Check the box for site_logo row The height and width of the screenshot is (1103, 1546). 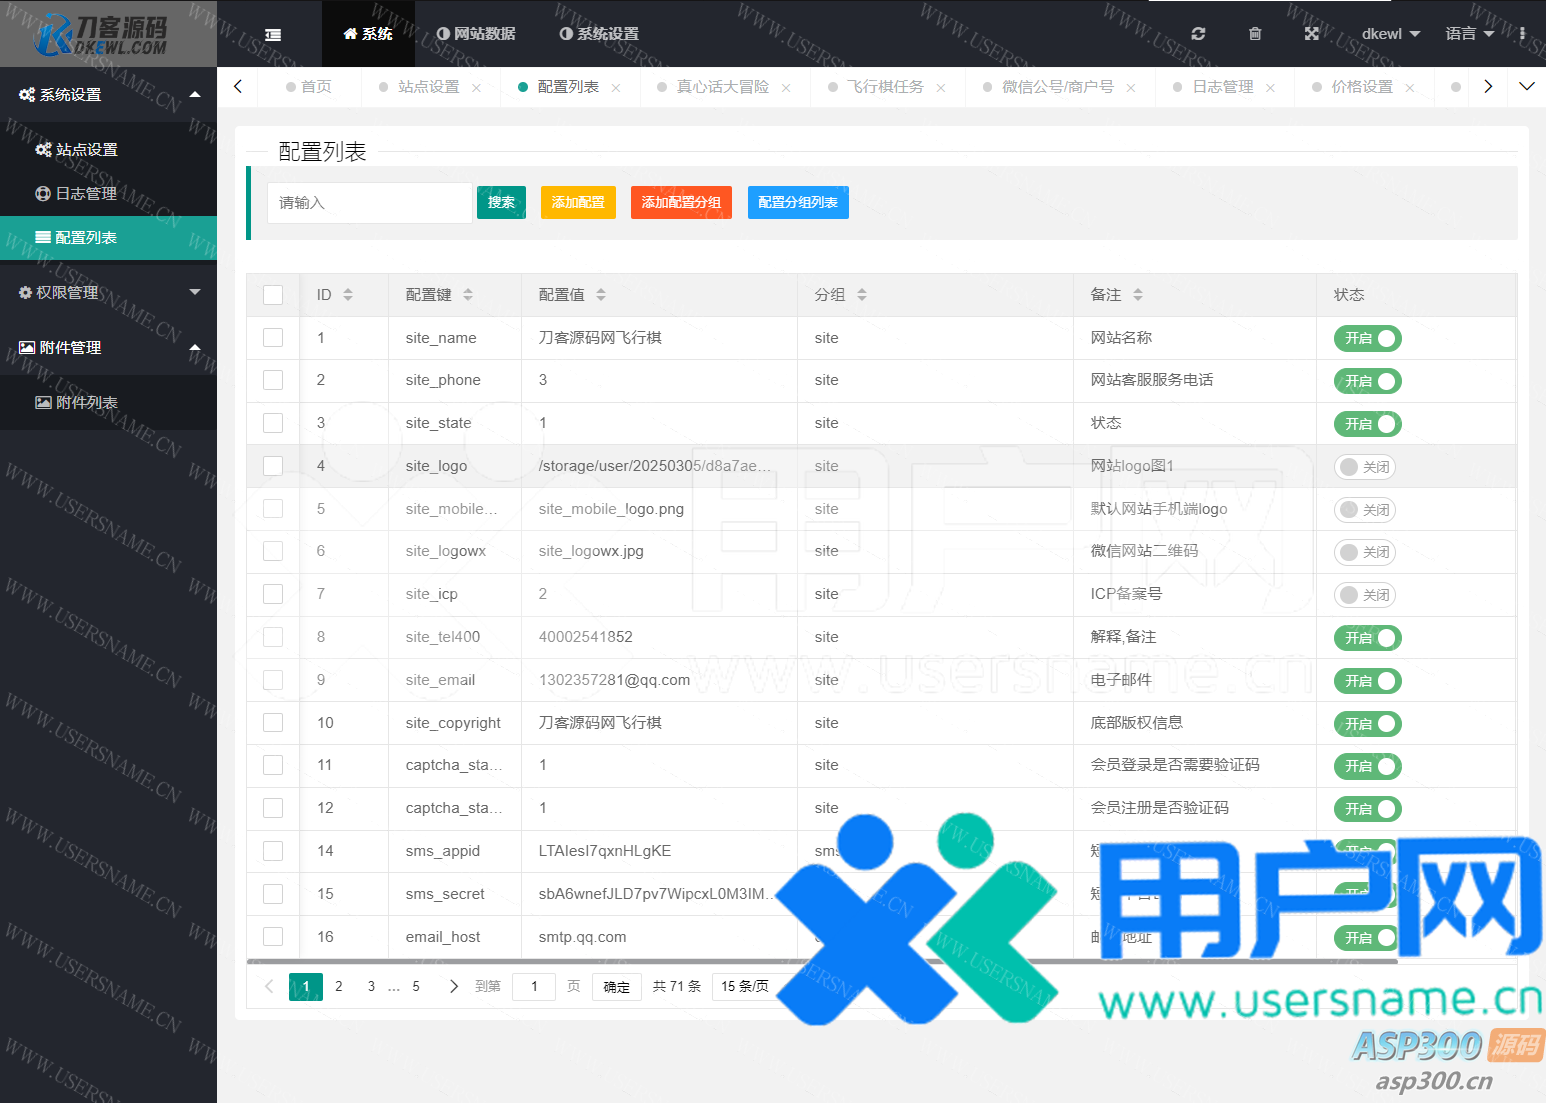[x=273, y=466]
